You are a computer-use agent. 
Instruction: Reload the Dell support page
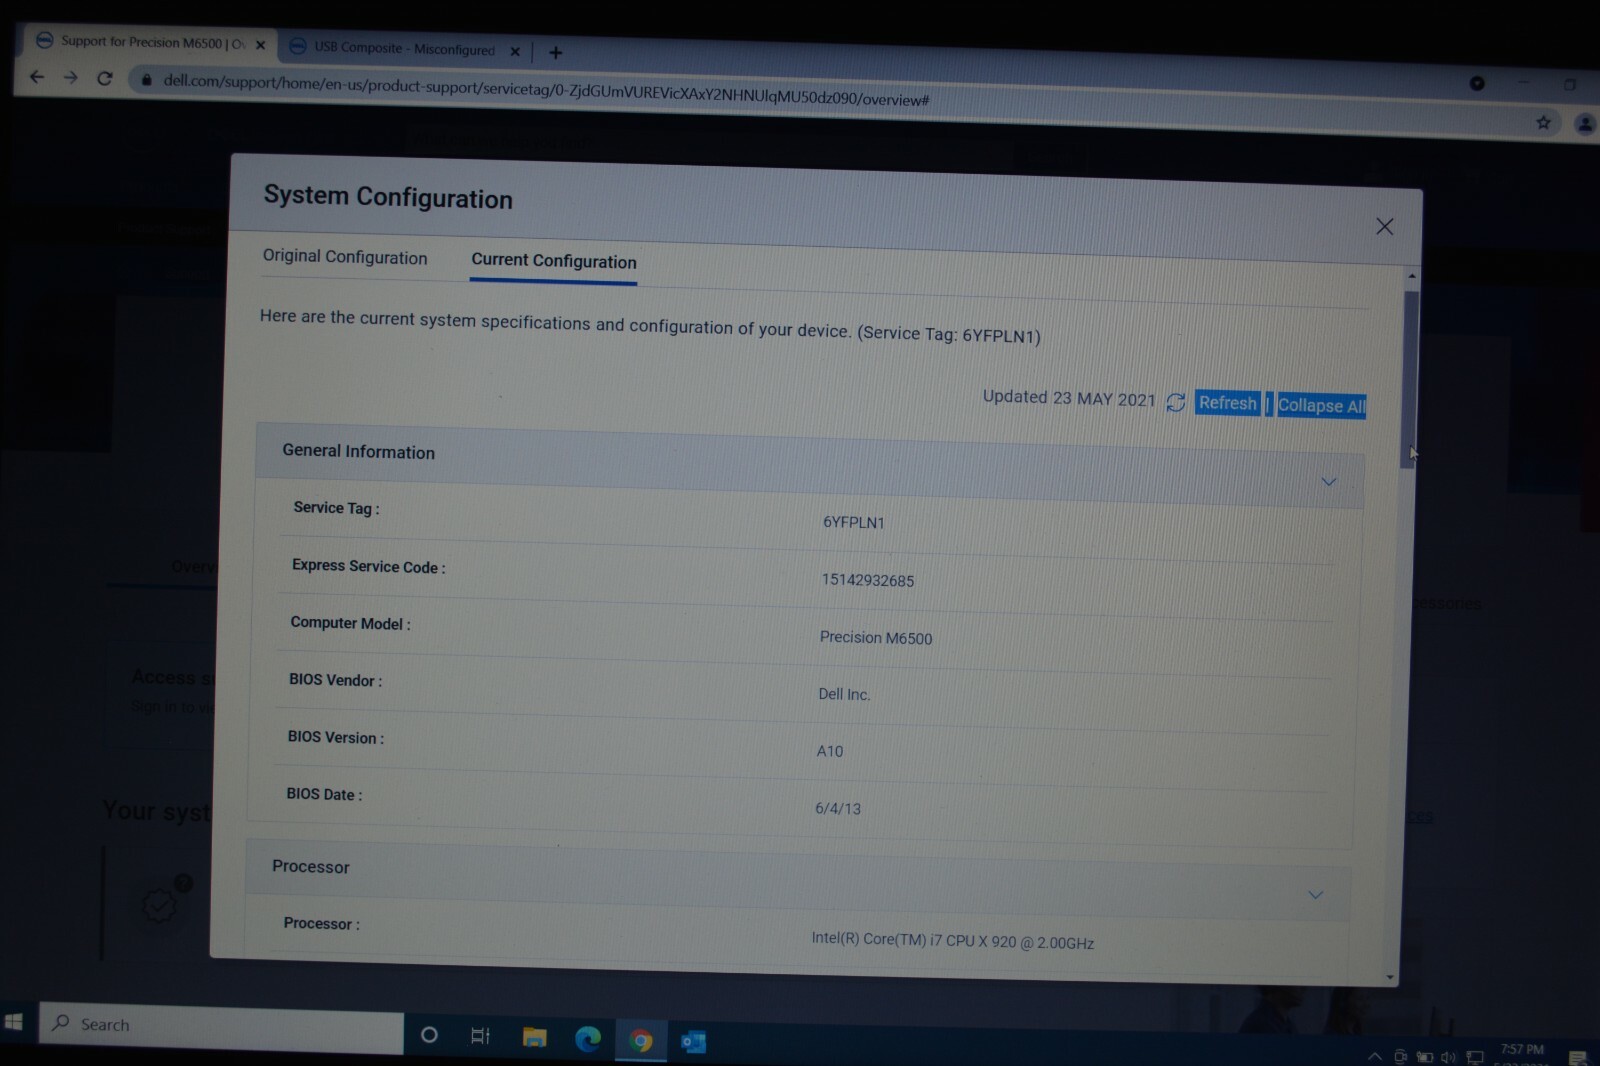click(x=105, y=78)
